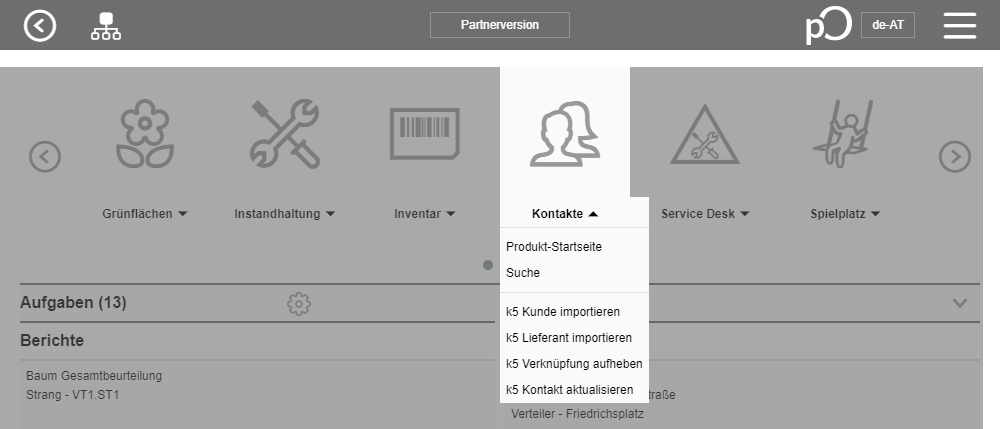1000x429 pixels.
Task: Open the Service Desk warning triangle icon
Action: tap(705, 135)
